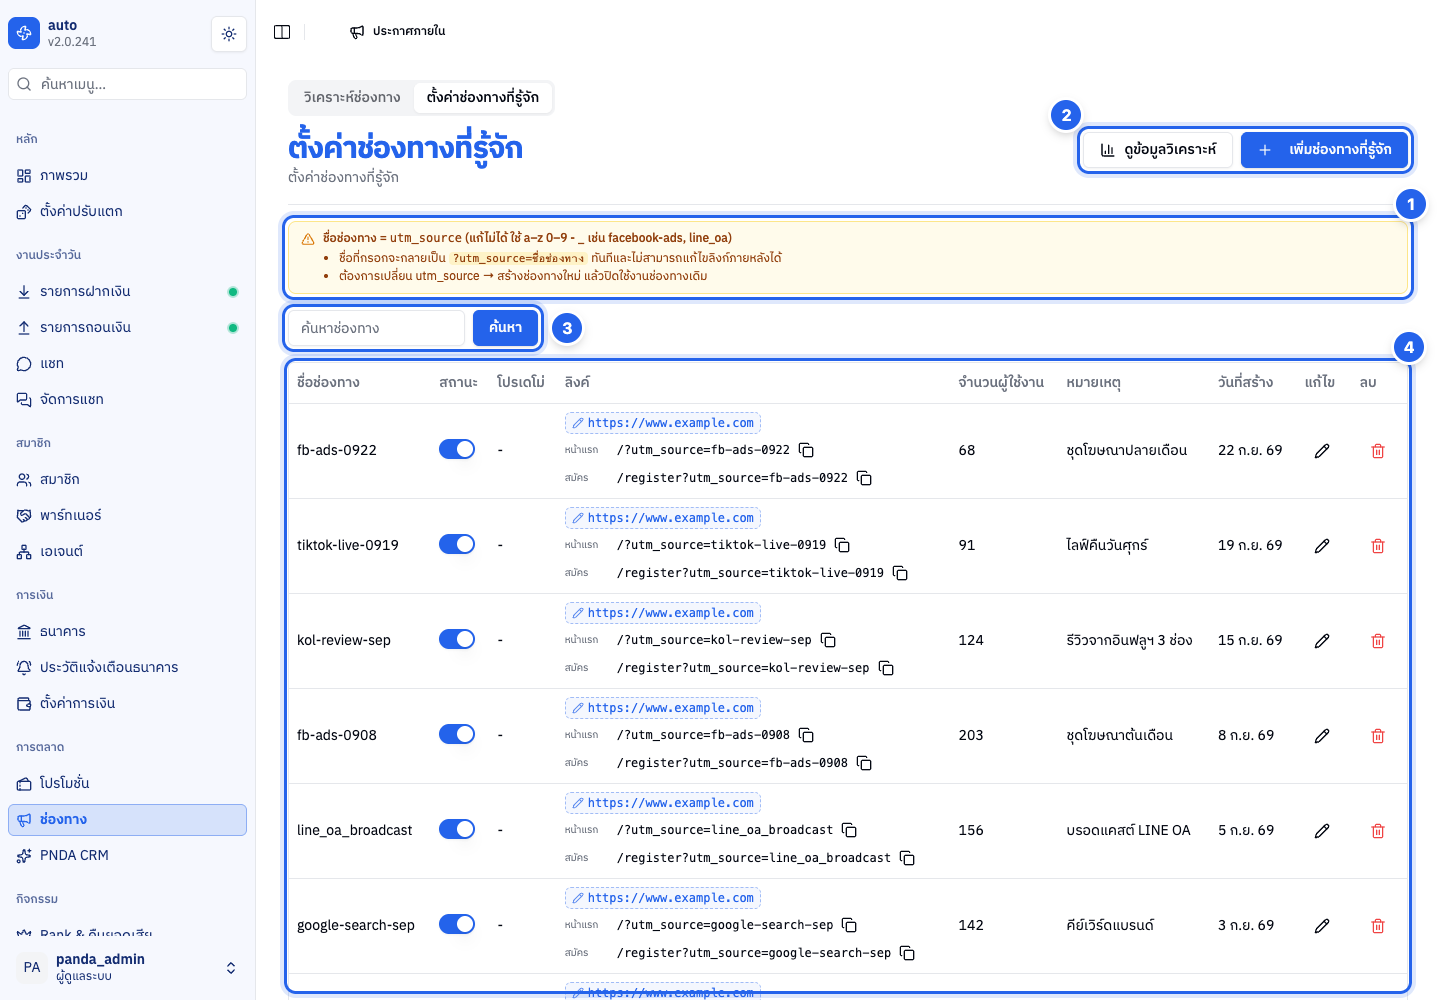Open สมาชิก in the sidebar
The width and height of the screenshot is (1440, 1000).
pos(127,479)
